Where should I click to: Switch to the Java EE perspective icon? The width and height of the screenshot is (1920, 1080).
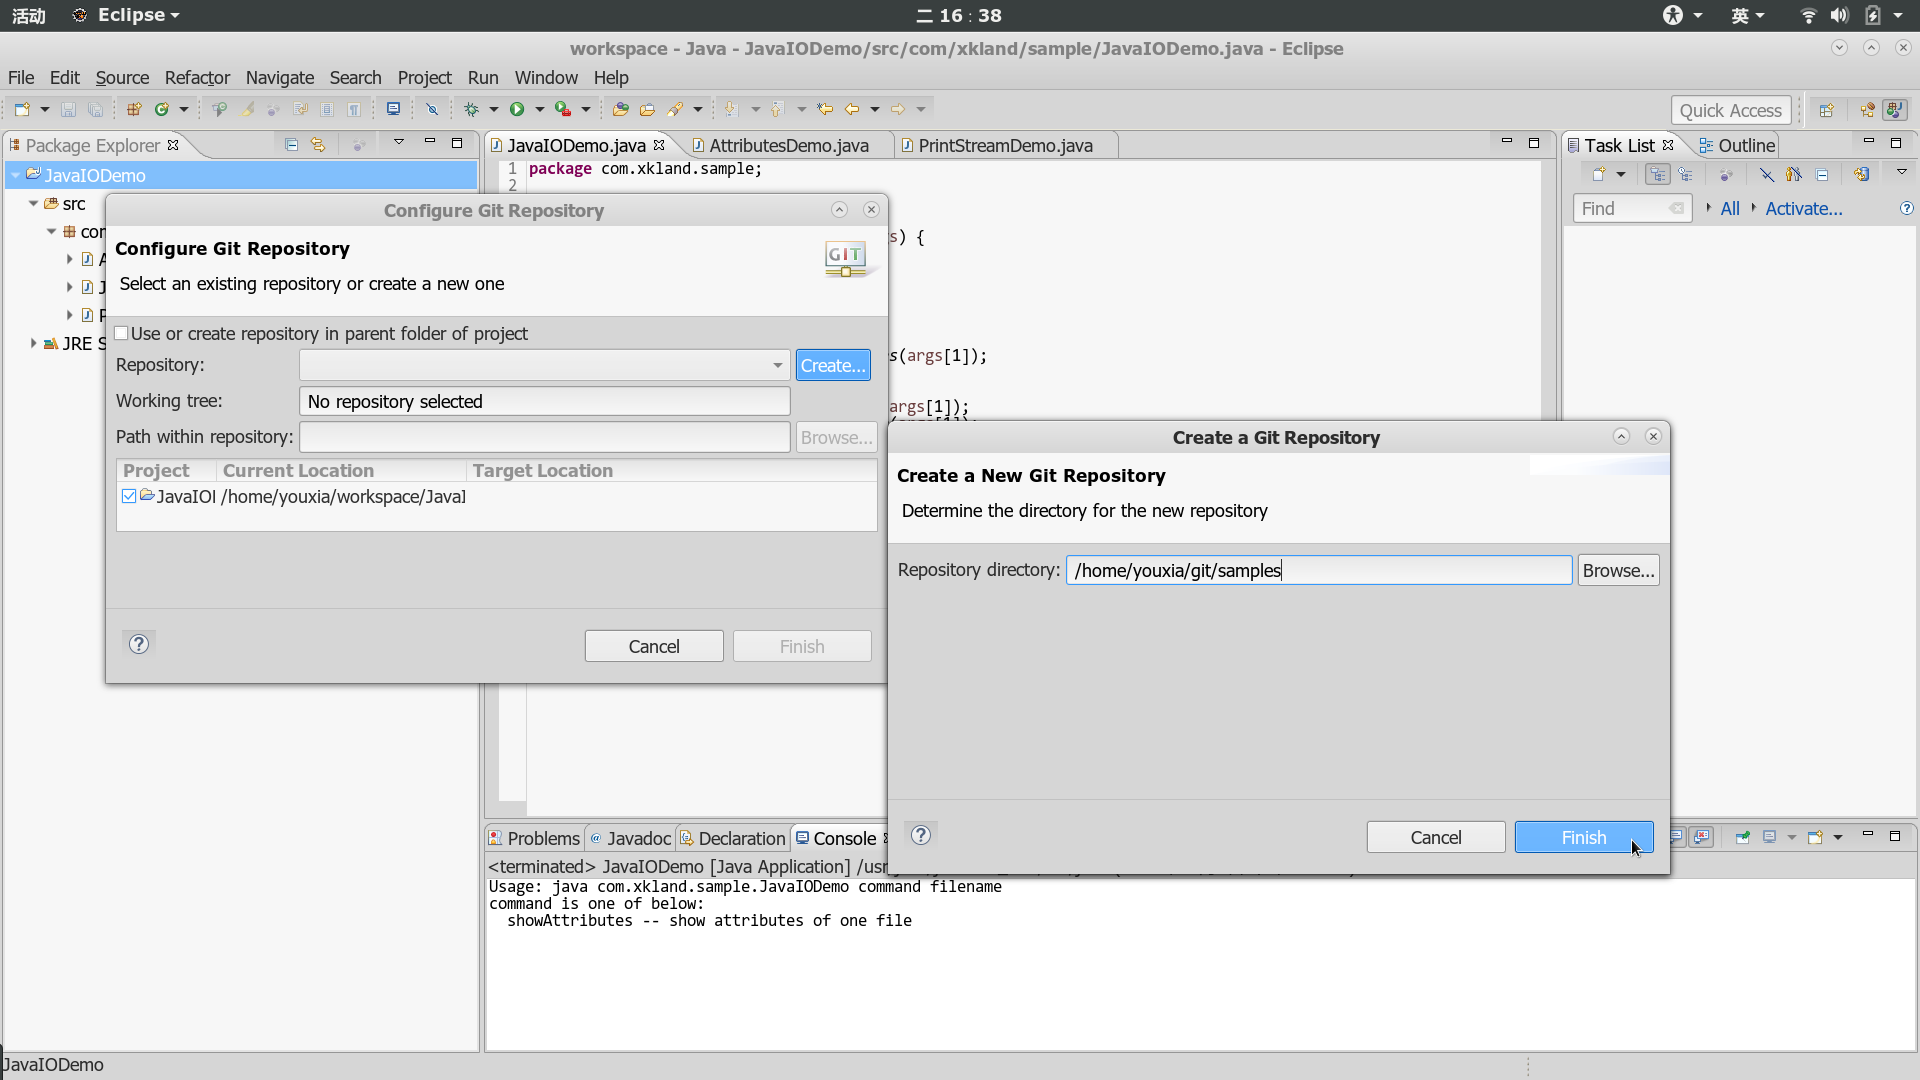tap(1867, 110)
